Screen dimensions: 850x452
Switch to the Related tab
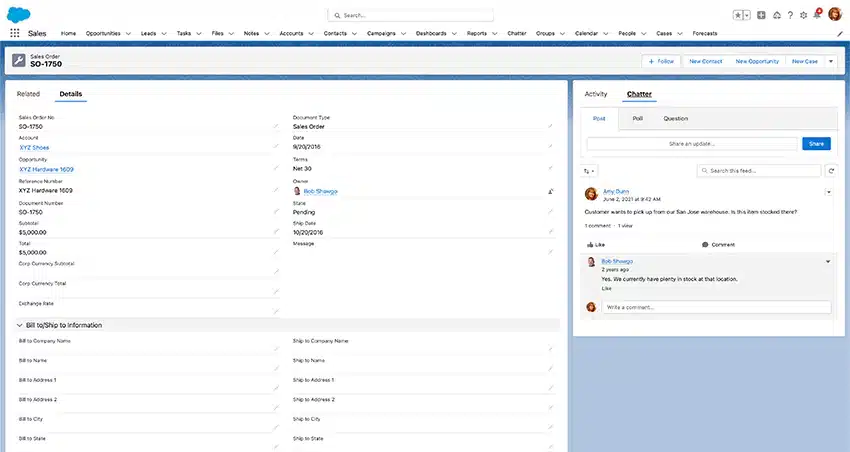28,94
